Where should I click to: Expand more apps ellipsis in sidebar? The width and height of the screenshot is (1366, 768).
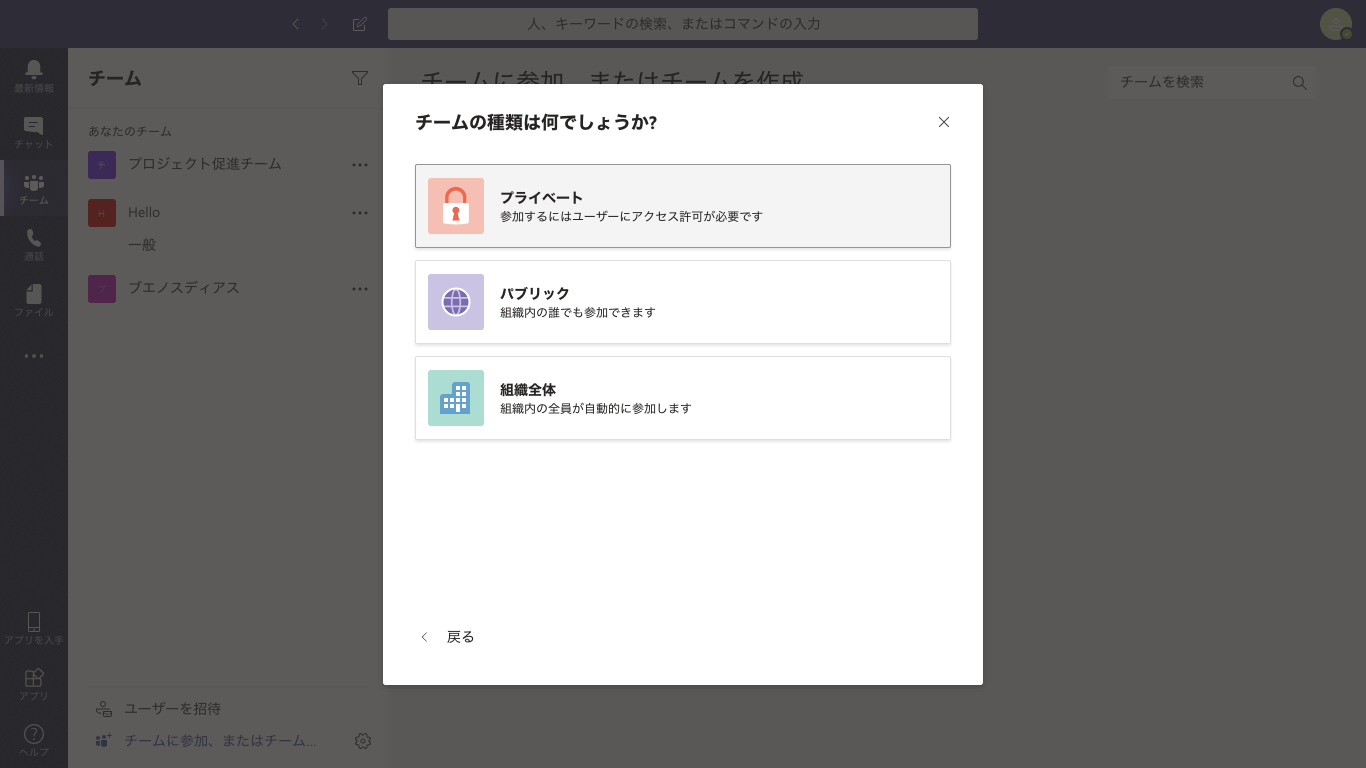coord(34,355)
